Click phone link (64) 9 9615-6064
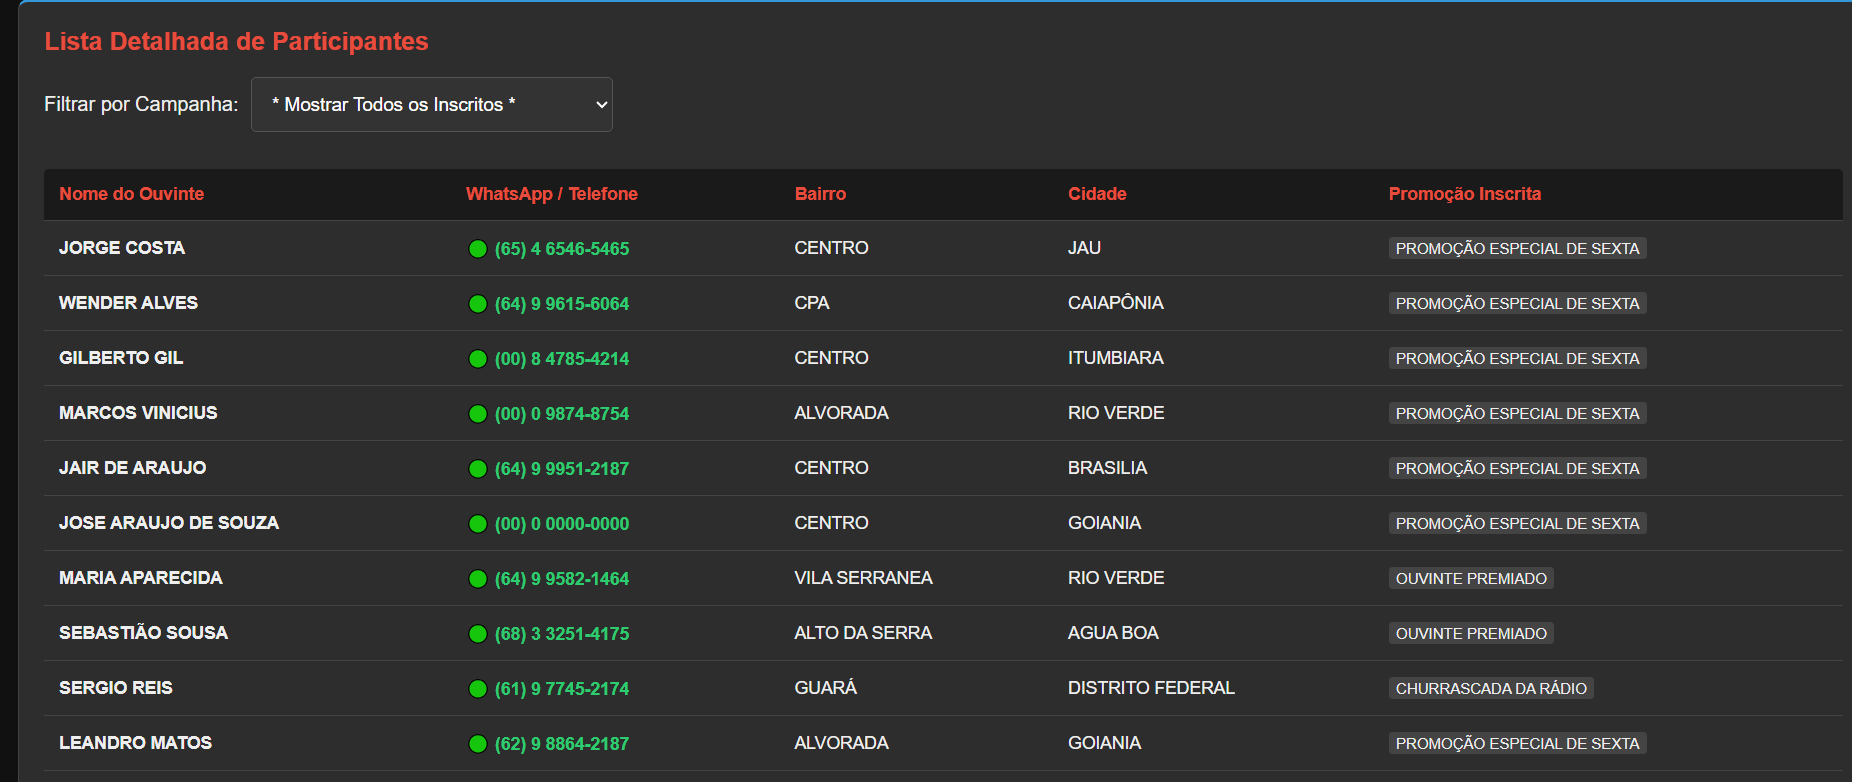The image size is (1852, 782). click(x=562, y=304)
